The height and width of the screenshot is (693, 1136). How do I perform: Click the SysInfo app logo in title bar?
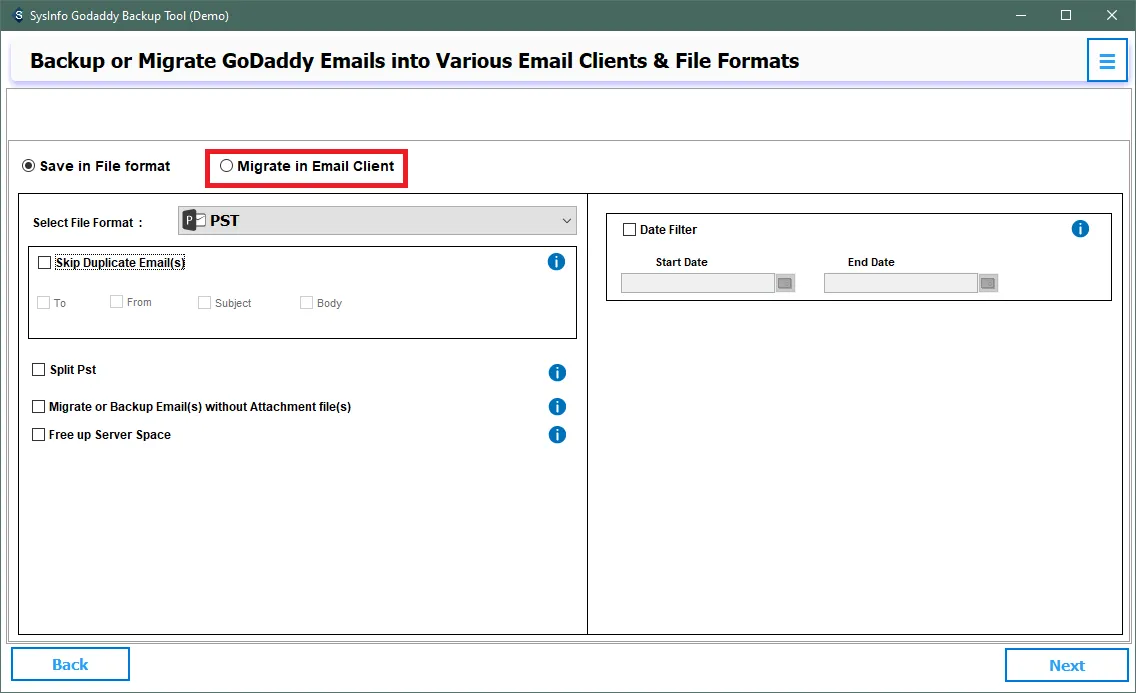[x=16, y=15]
